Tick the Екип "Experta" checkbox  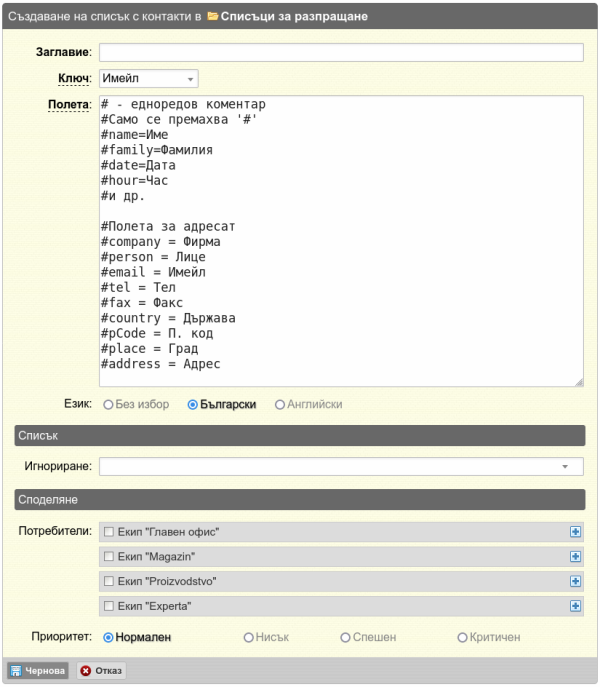(109, 606)
